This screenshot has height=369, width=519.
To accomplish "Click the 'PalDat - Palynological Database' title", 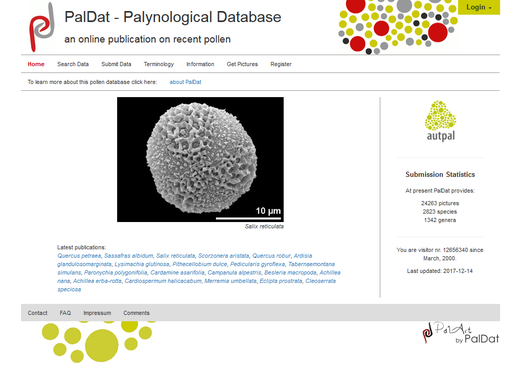I will (173, 17).
